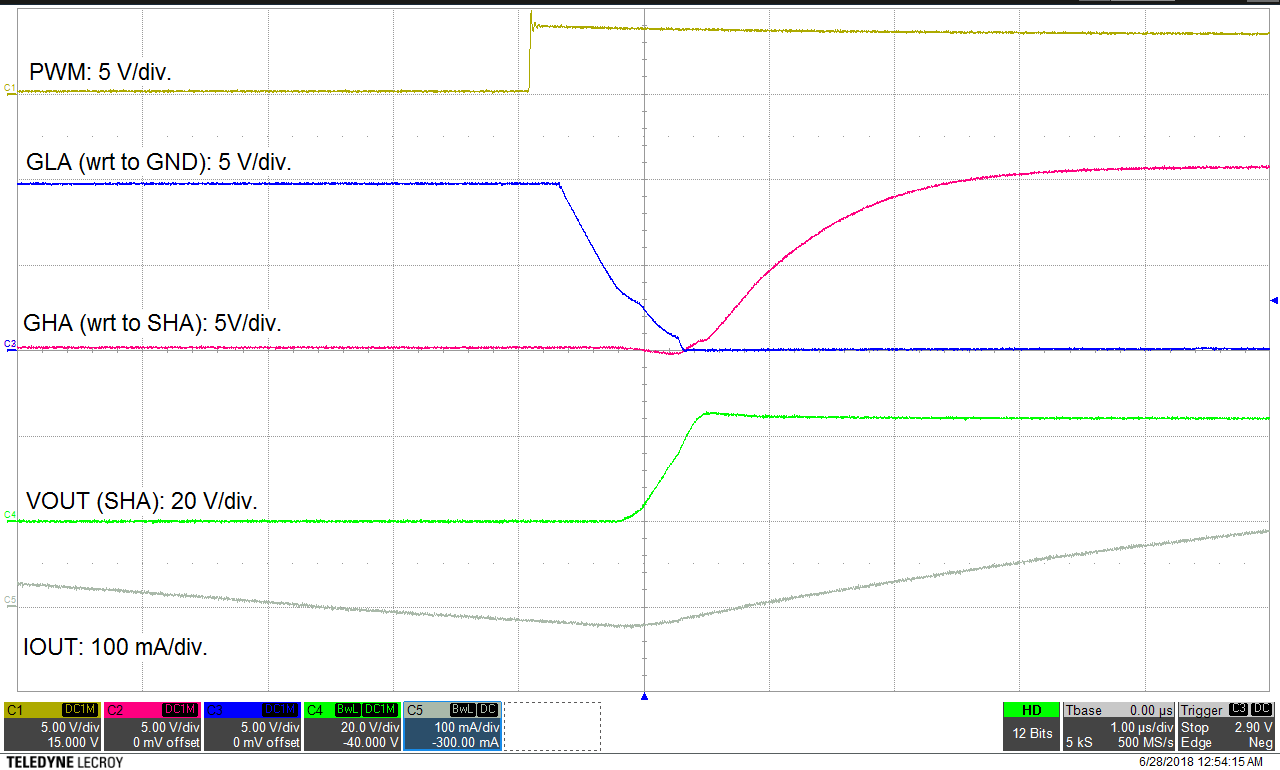Select the green HD 12 Bits mode indicator

point(1032,709)
